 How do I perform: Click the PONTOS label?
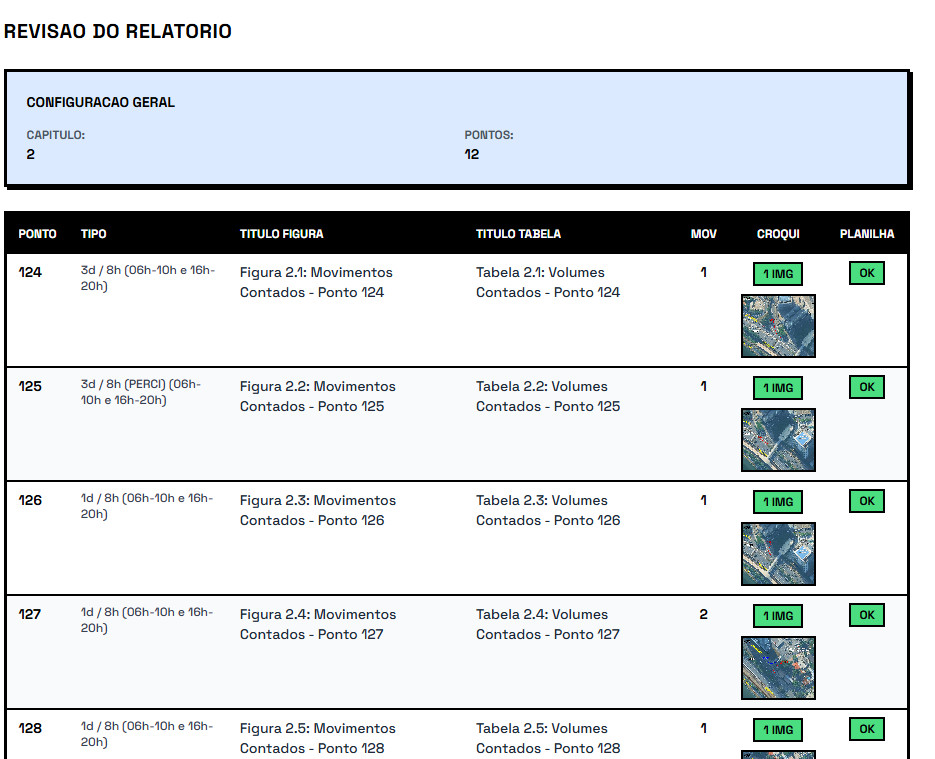(489, 135)
